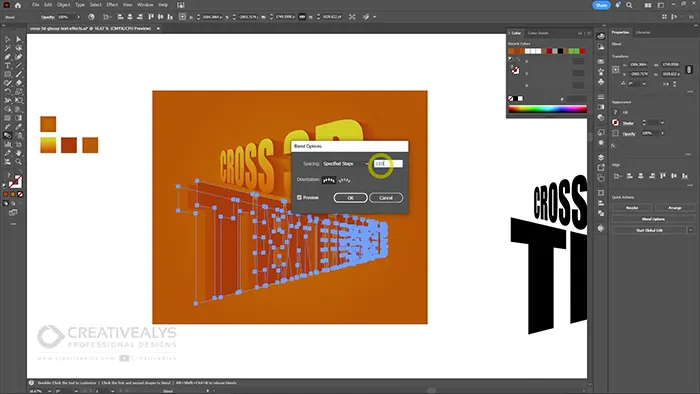
Task: Open the File menu
Action: pos(35,5)
